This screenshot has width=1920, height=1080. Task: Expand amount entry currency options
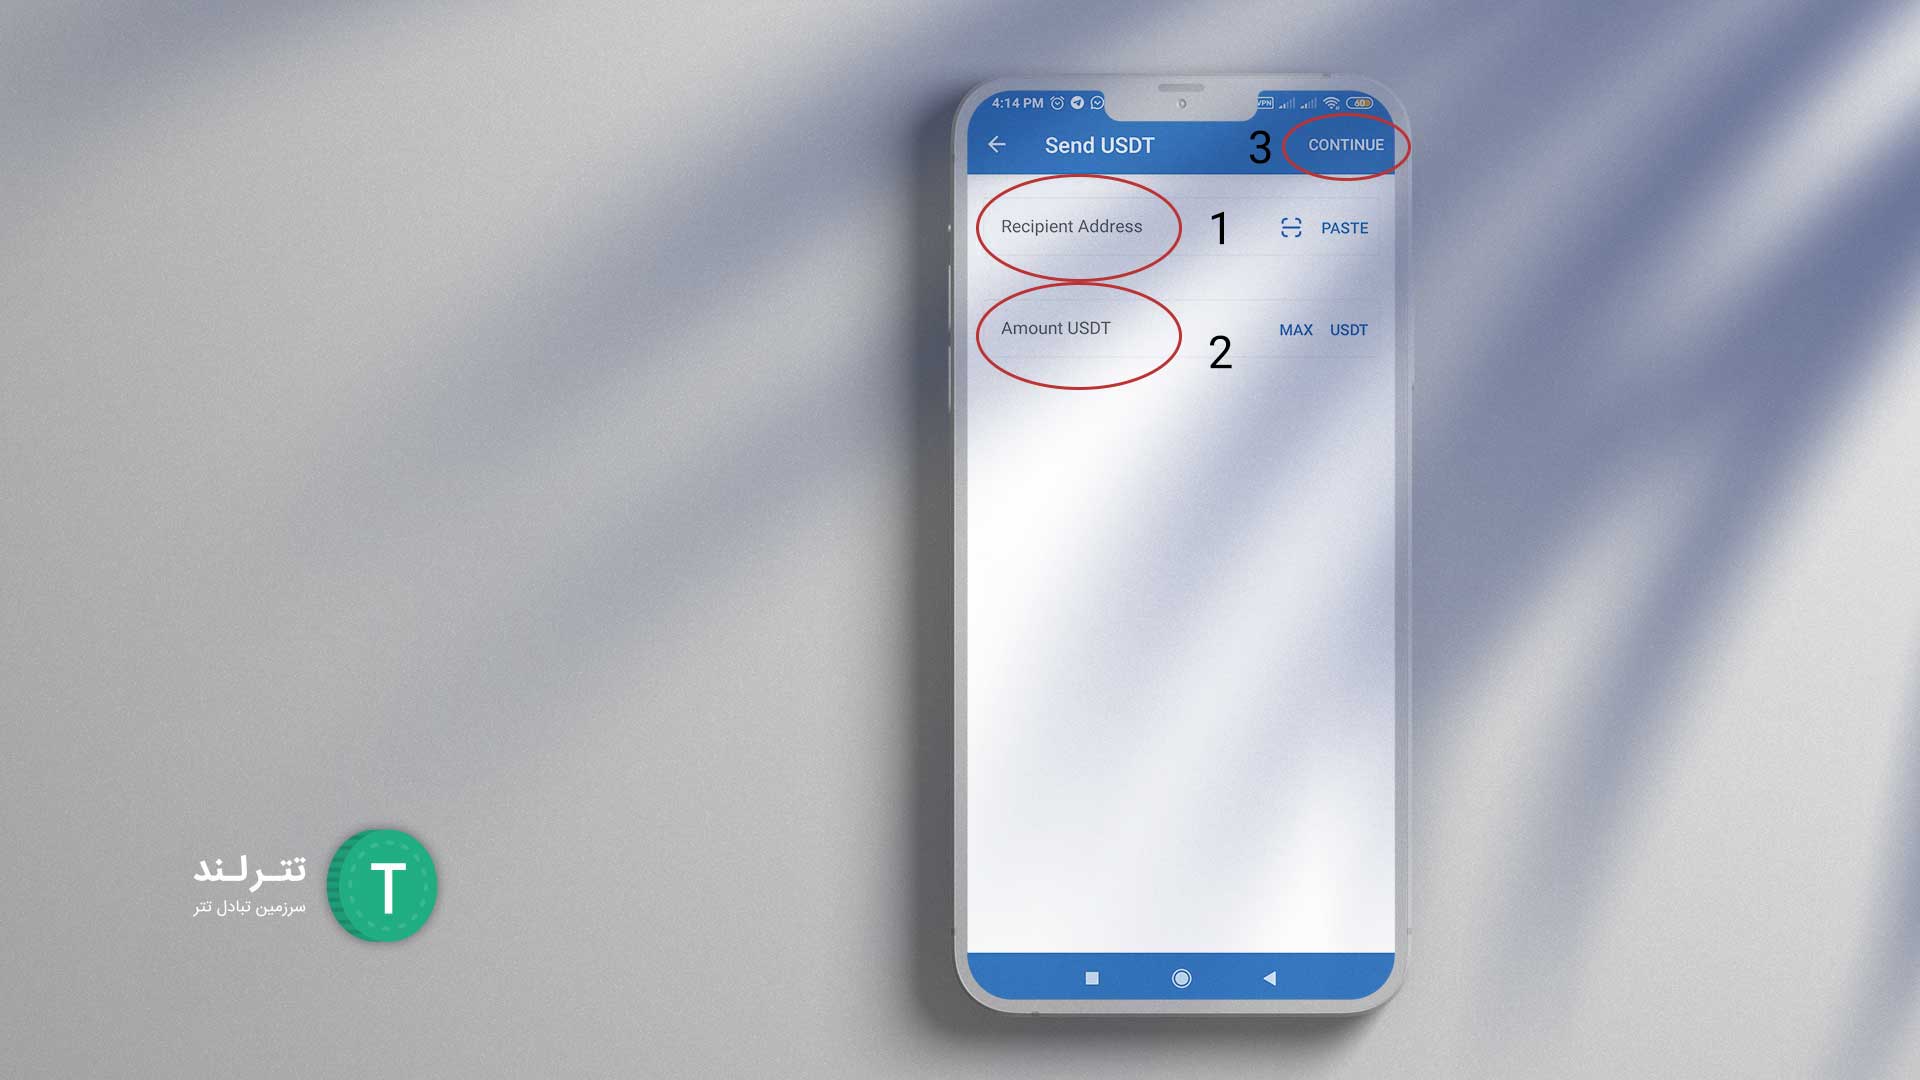pos(1348,330)
